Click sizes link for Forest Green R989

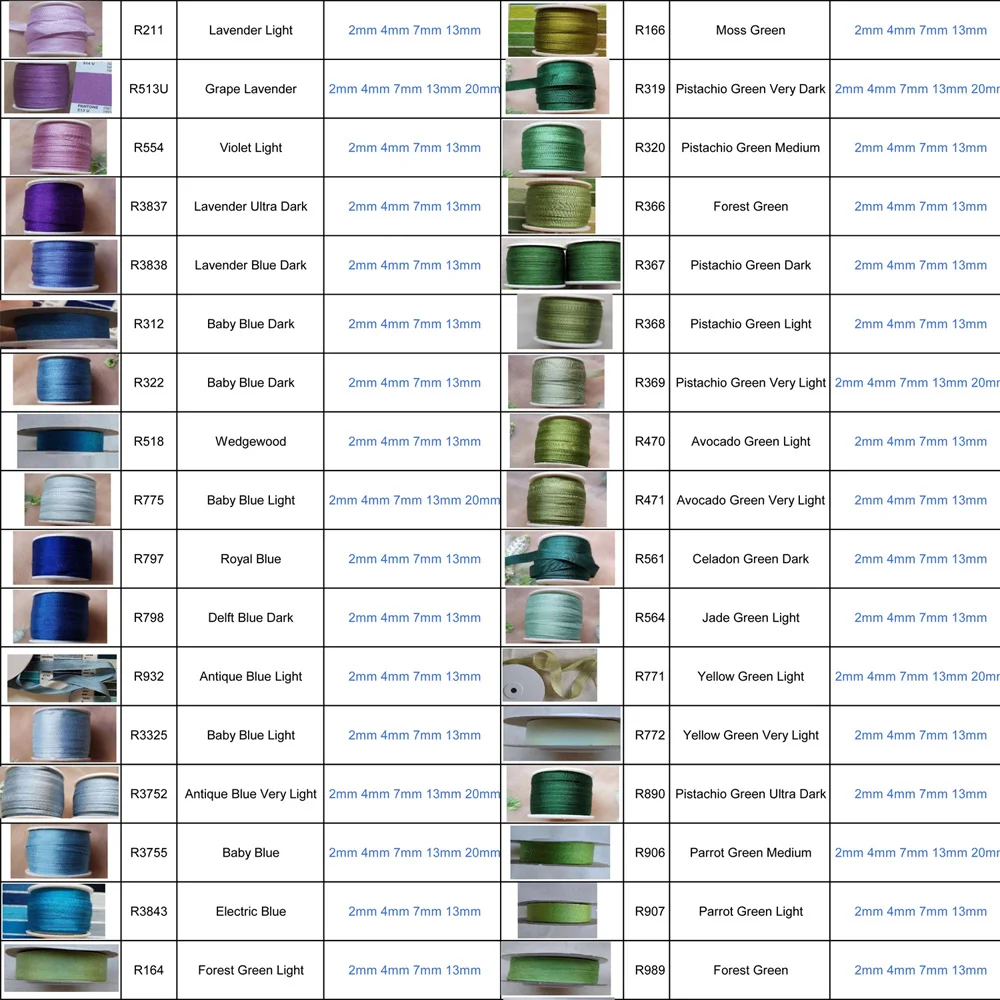(920, 970)
